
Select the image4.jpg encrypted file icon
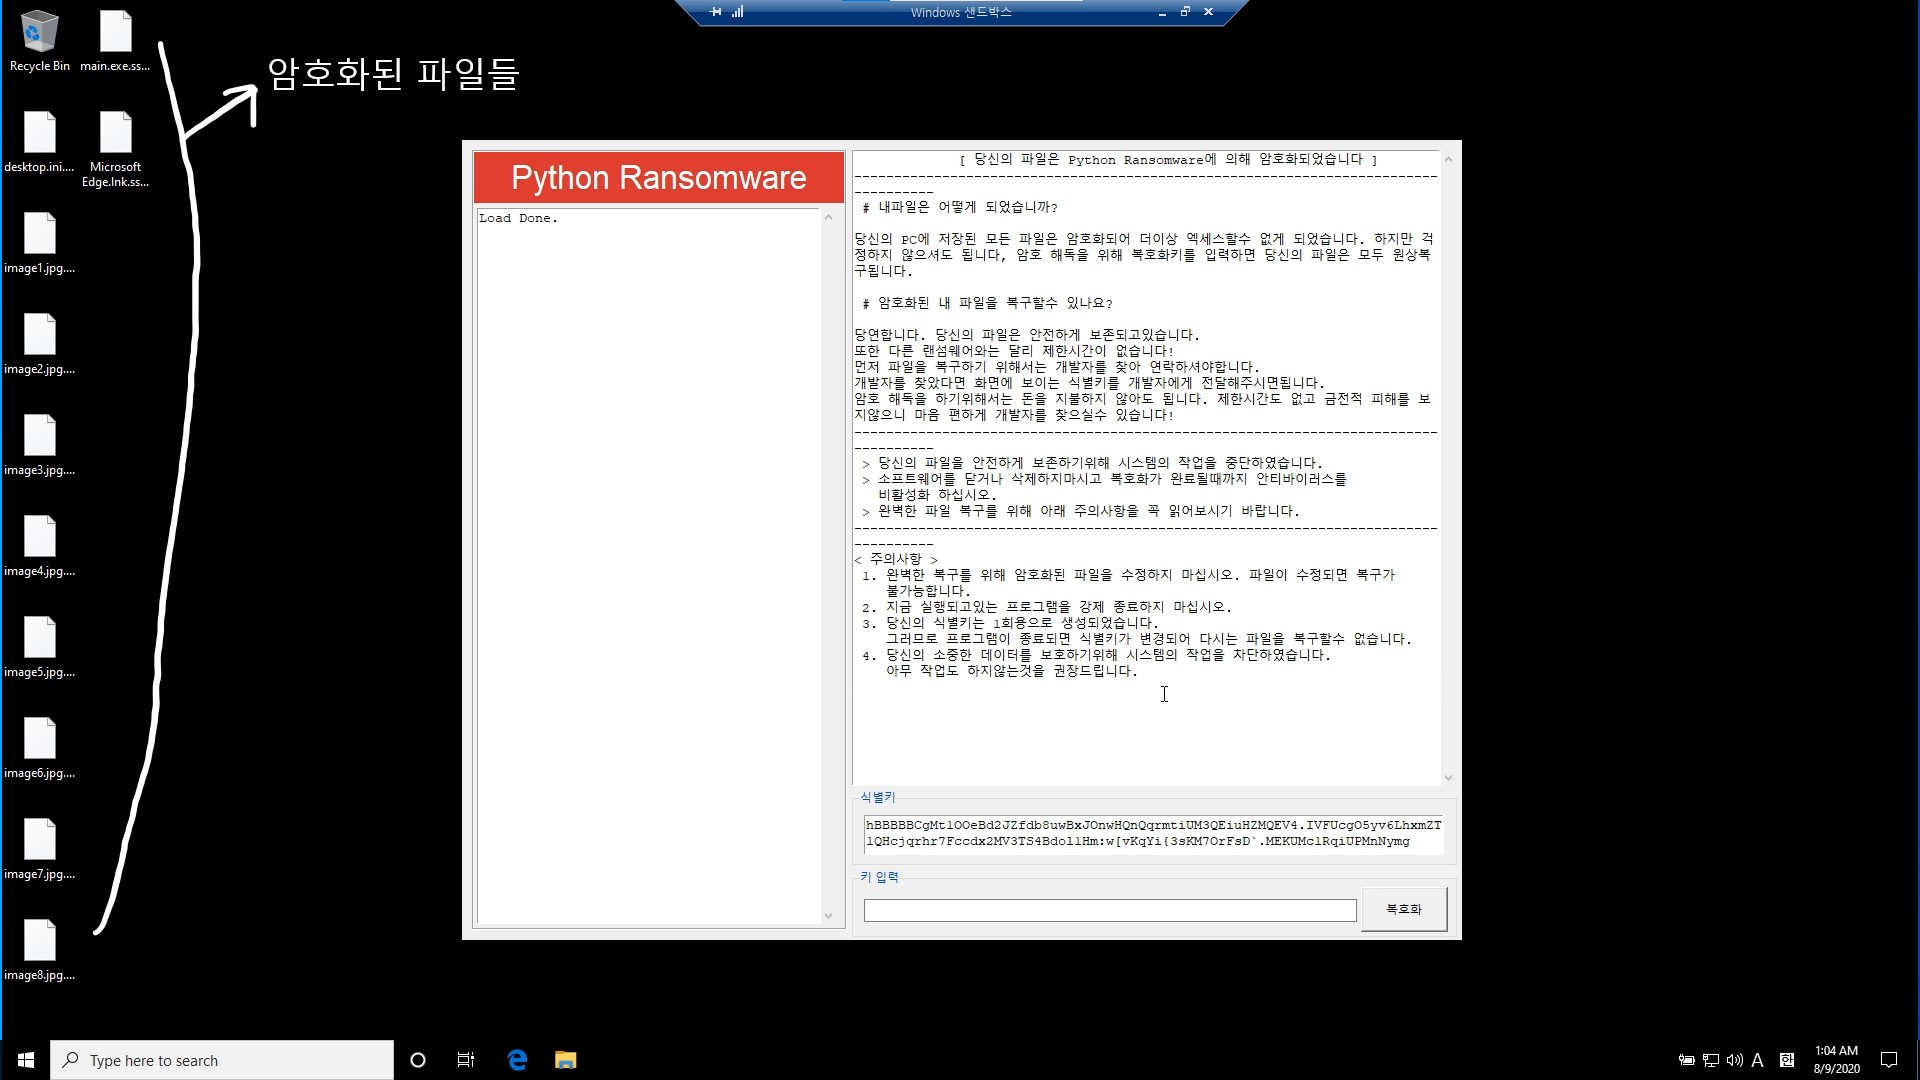[x=39, y=538]
